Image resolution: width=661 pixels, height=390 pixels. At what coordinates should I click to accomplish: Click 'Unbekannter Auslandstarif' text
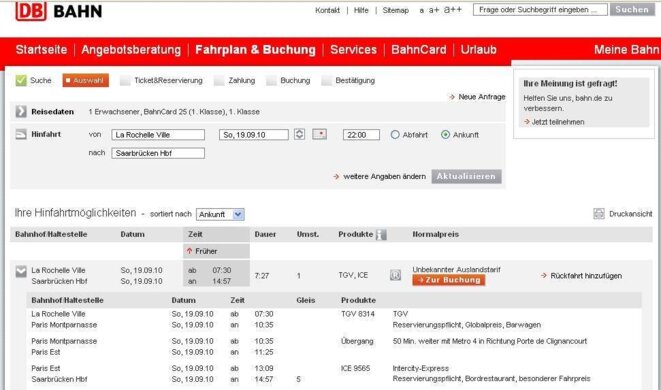tap(457, 269)
